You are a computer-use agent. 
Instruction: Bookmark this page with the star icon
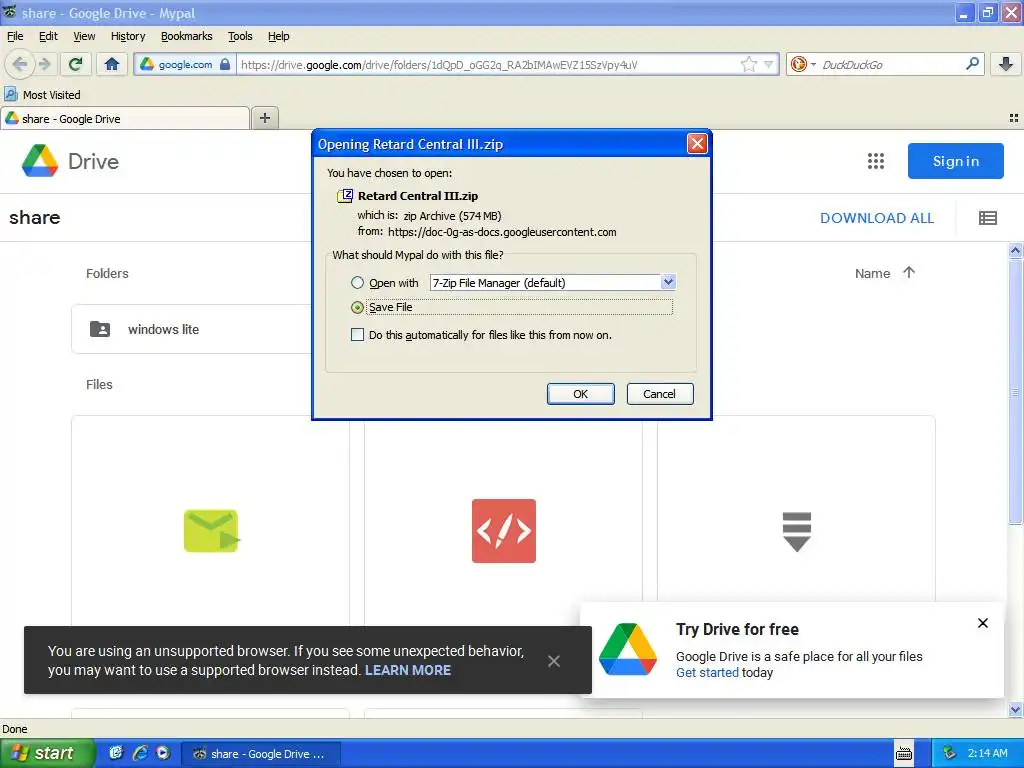748,64
